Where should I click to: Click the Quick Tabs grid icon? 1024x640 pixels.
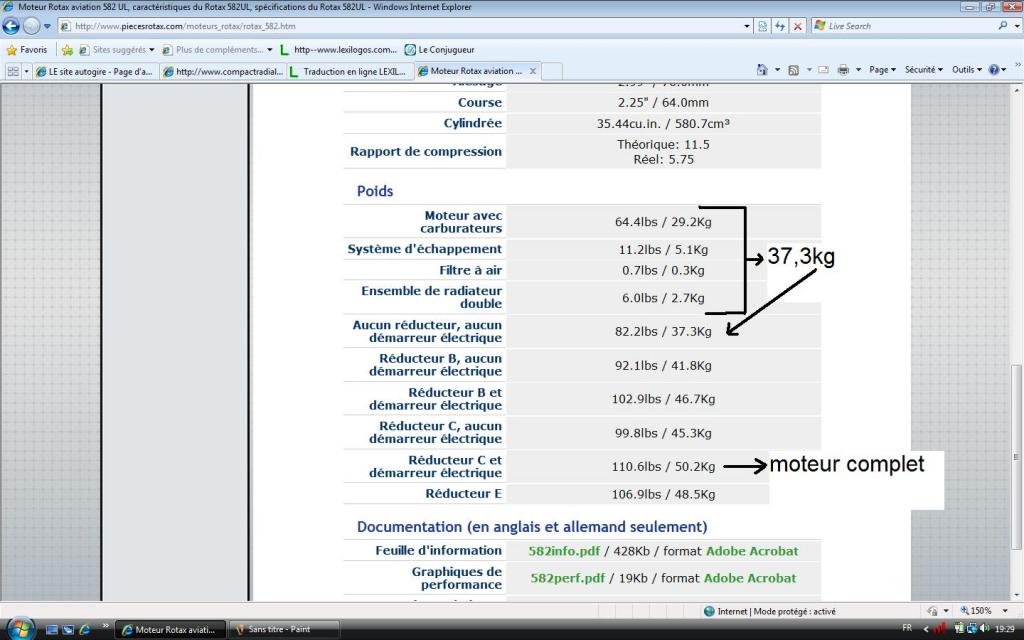[12, 71]
